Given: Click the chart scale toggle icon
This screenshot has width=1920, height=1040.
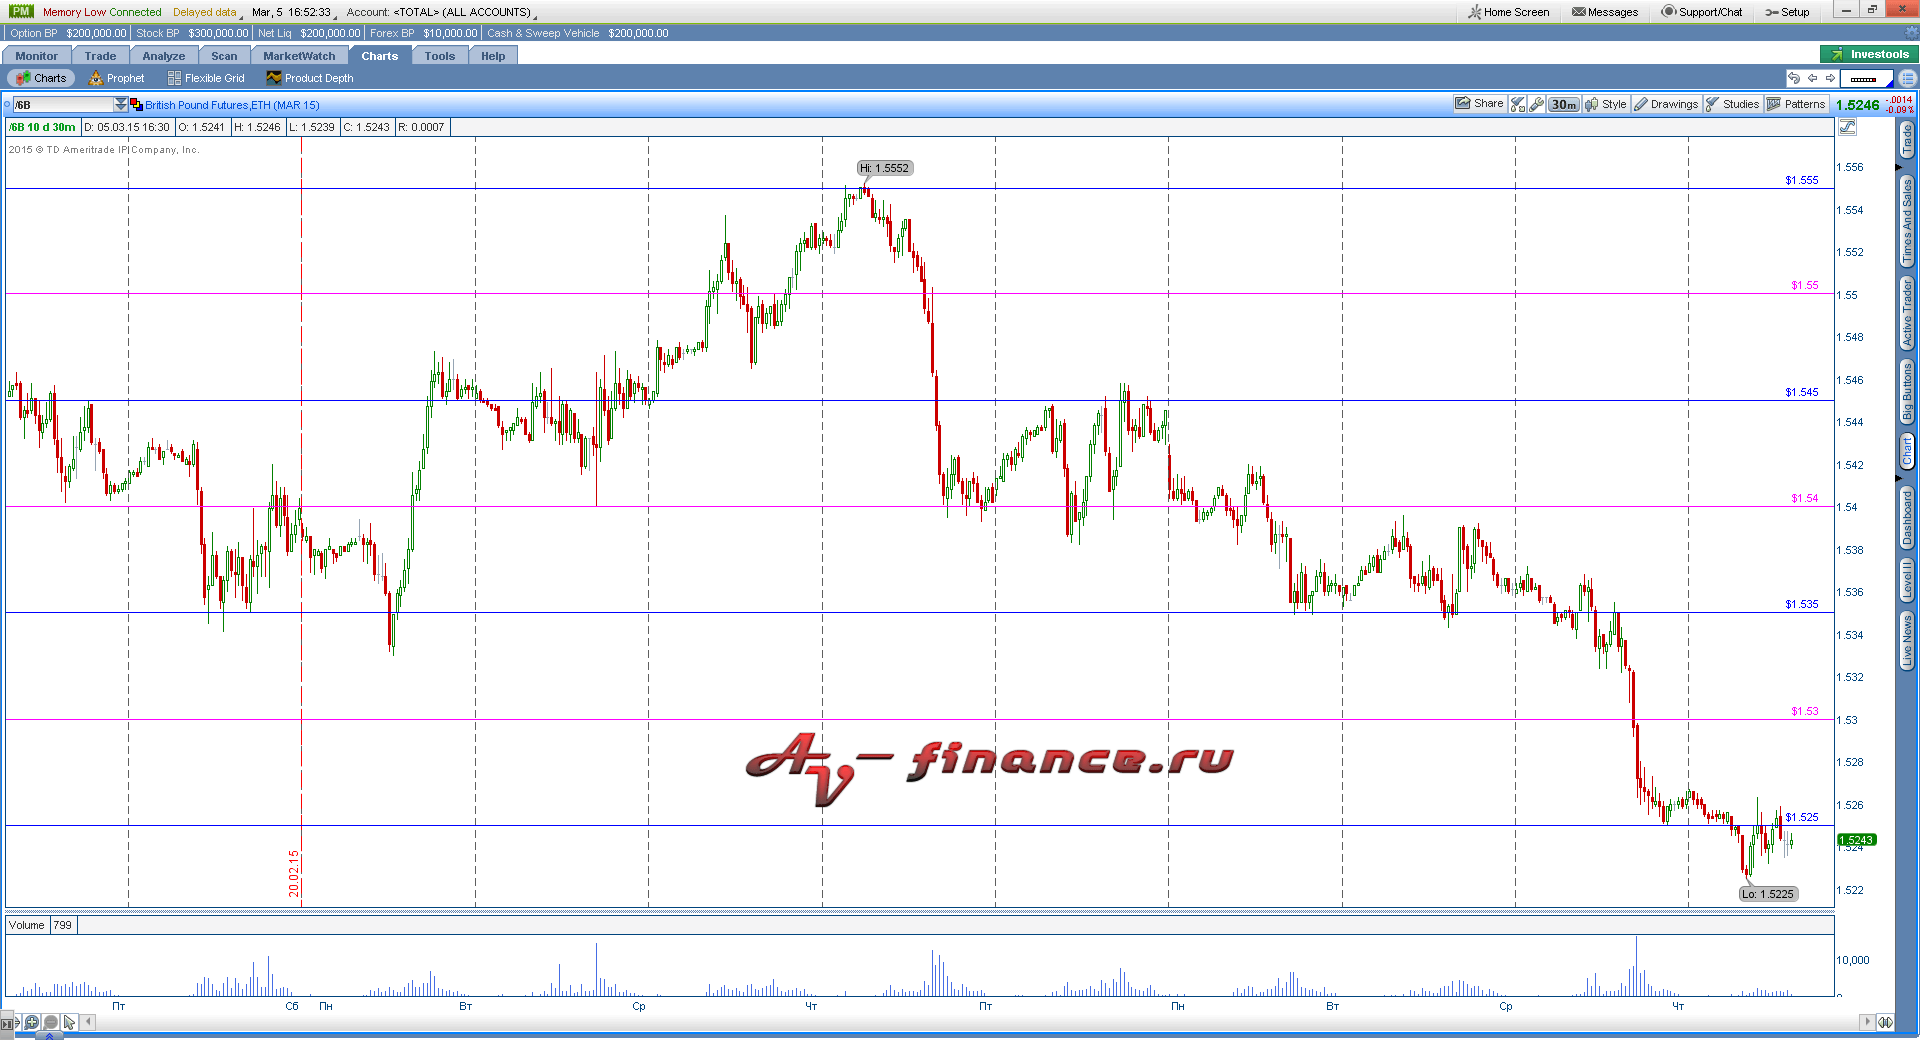Looking at the screenshot, I should (1847, 127).
